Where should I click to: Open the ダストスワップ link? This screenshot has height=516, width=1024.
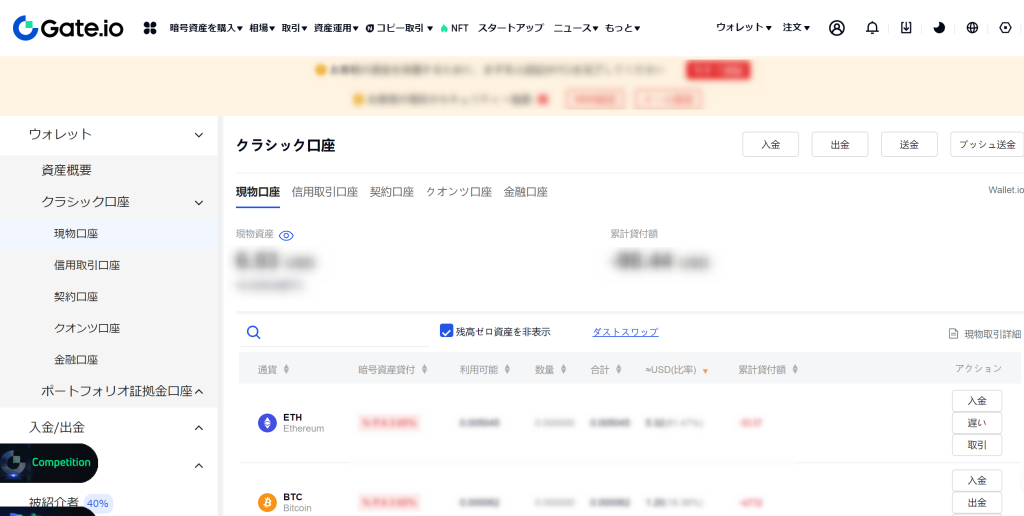(625, 332)
